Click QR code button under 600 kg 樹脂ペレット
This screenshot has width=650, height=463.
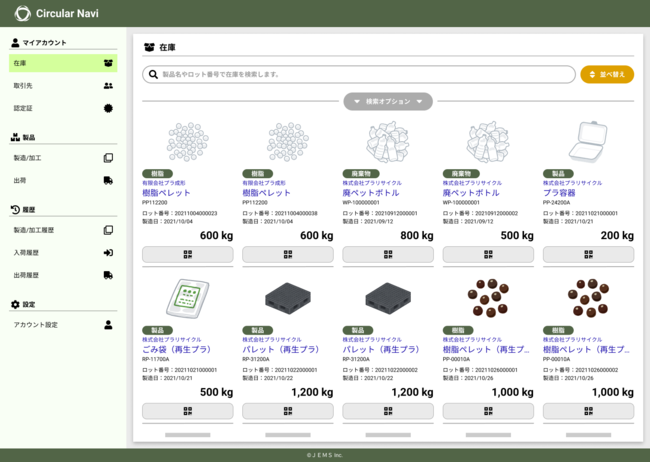point(188,255)
